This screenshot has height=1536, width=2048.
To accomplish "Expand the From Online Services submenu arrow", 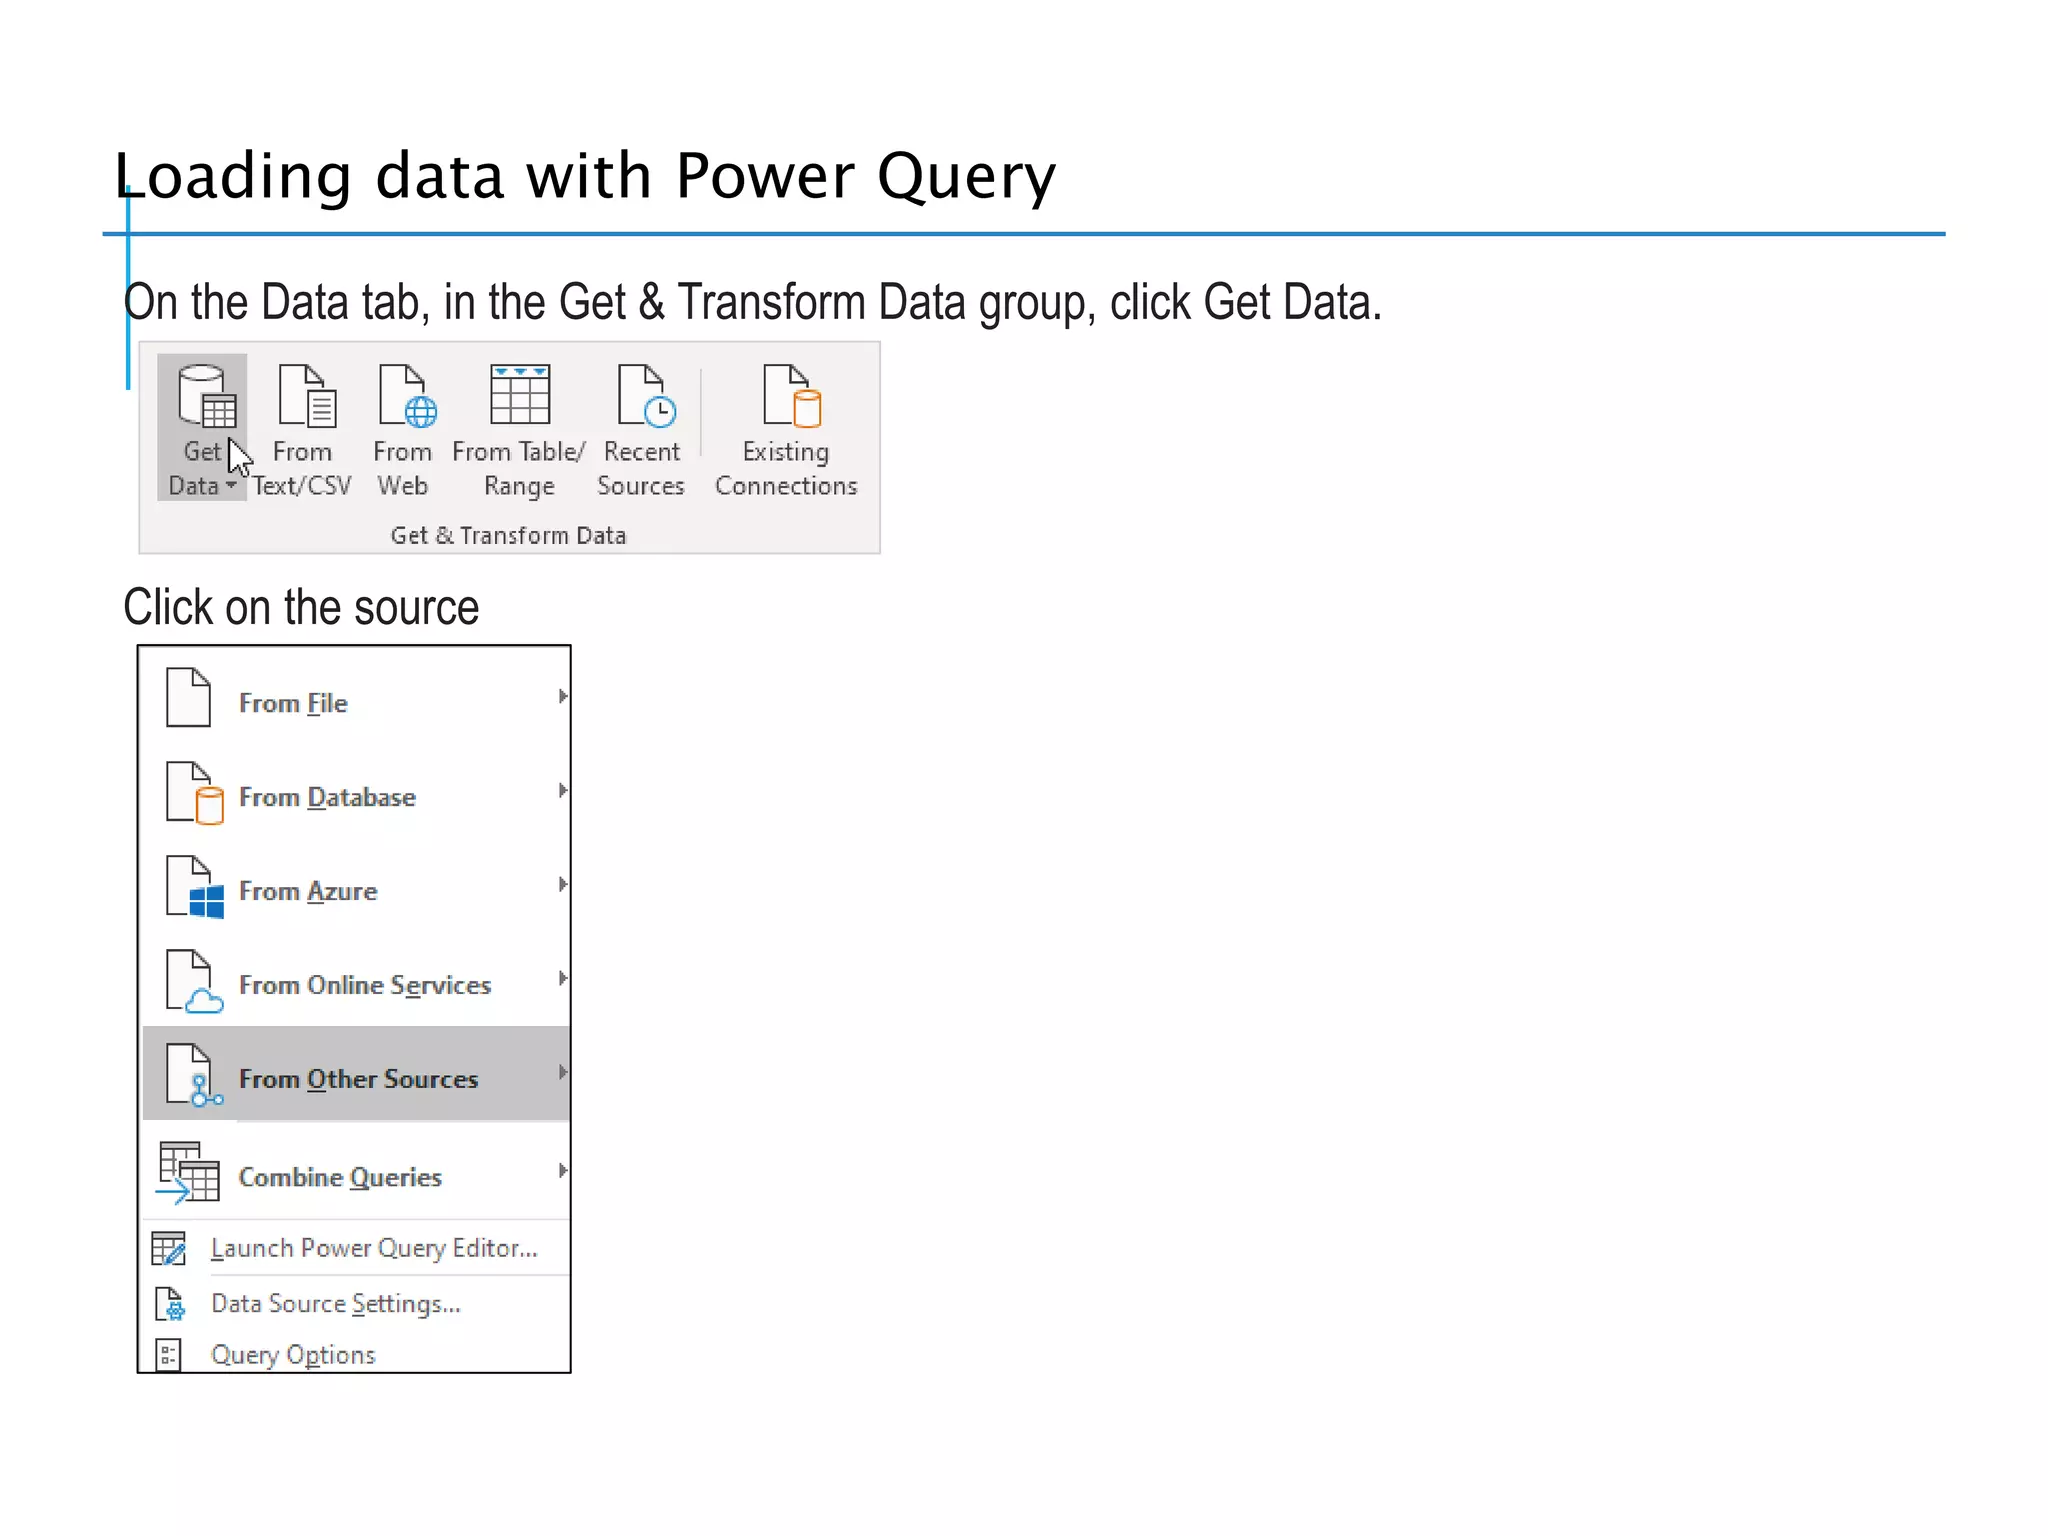I will 562,978.
